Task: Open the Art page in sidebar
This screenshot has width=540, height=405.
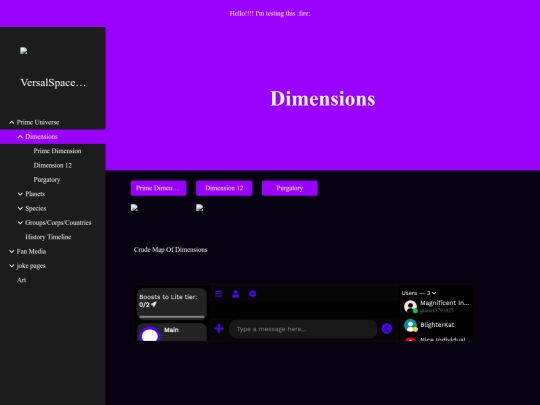Action: [21, 280]
